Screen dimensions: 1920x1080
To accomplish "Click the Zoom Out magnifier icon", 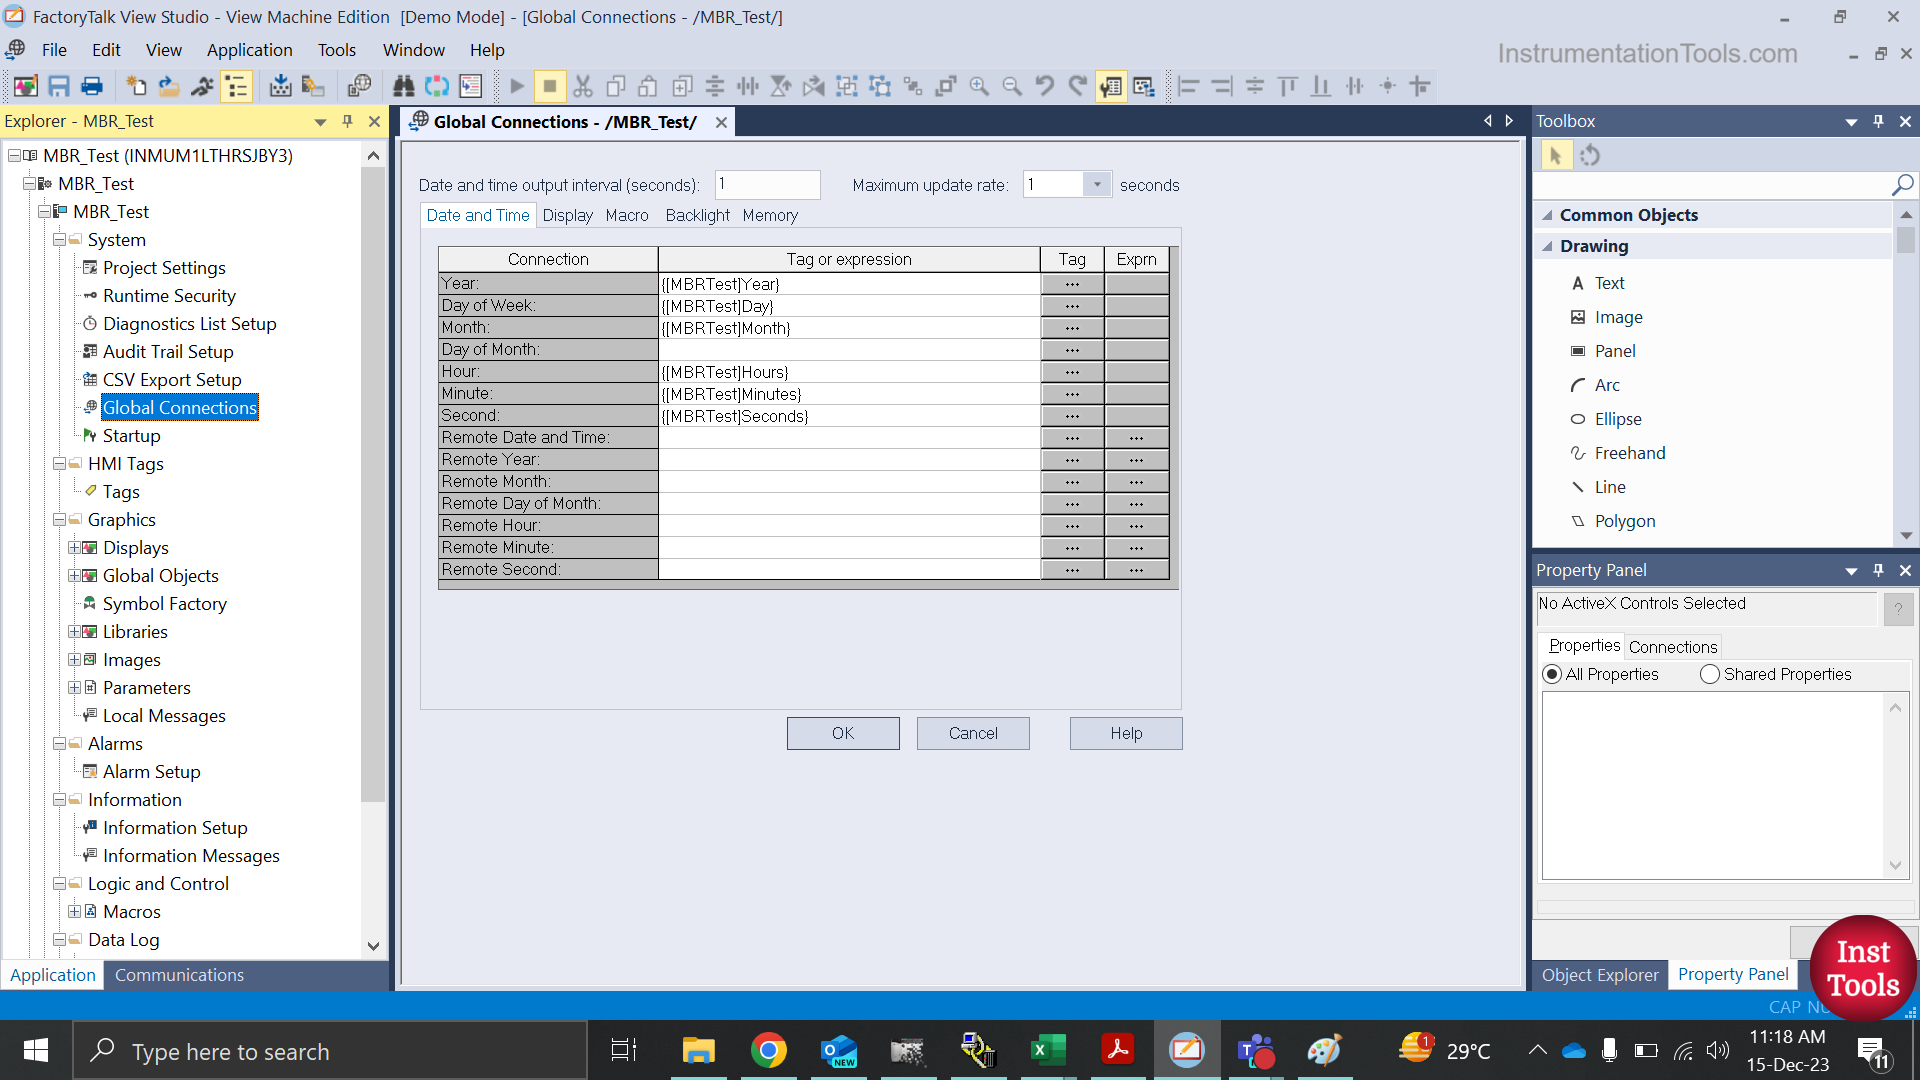I will point(1012,86).
